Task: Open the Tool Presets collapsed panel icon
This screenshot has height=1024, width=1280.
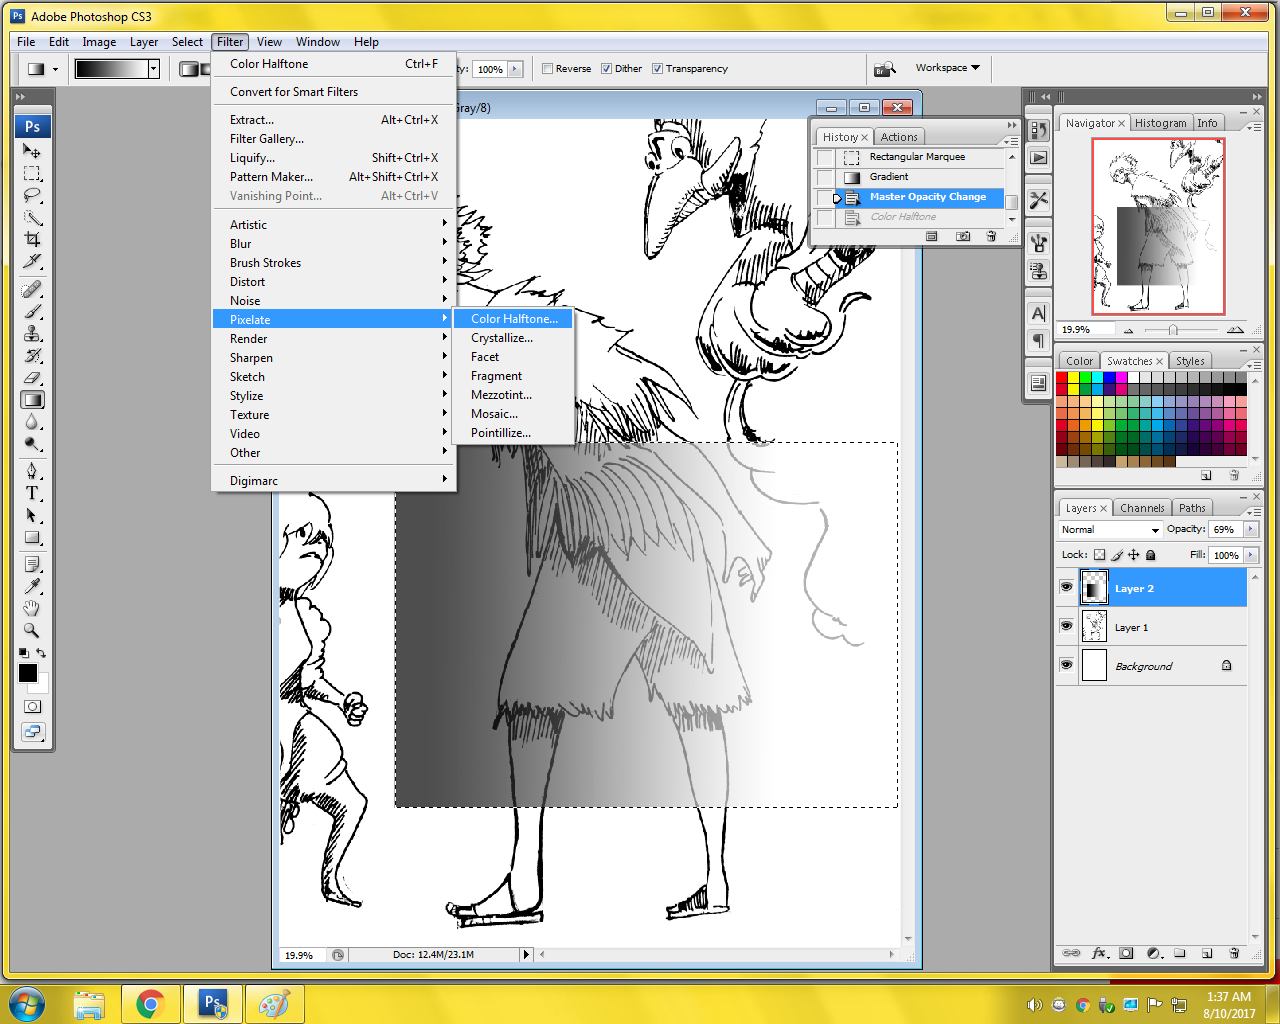Action: (x=1038, y=200)
